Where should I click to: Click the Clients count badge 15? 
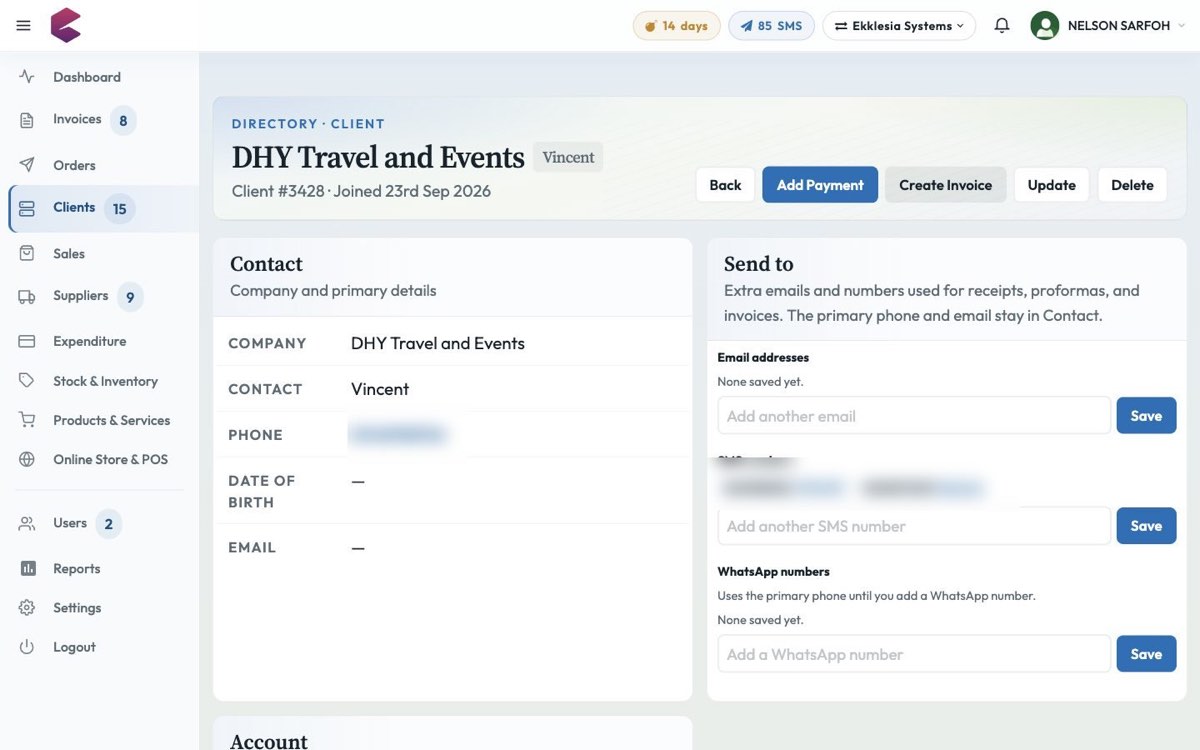119,209
